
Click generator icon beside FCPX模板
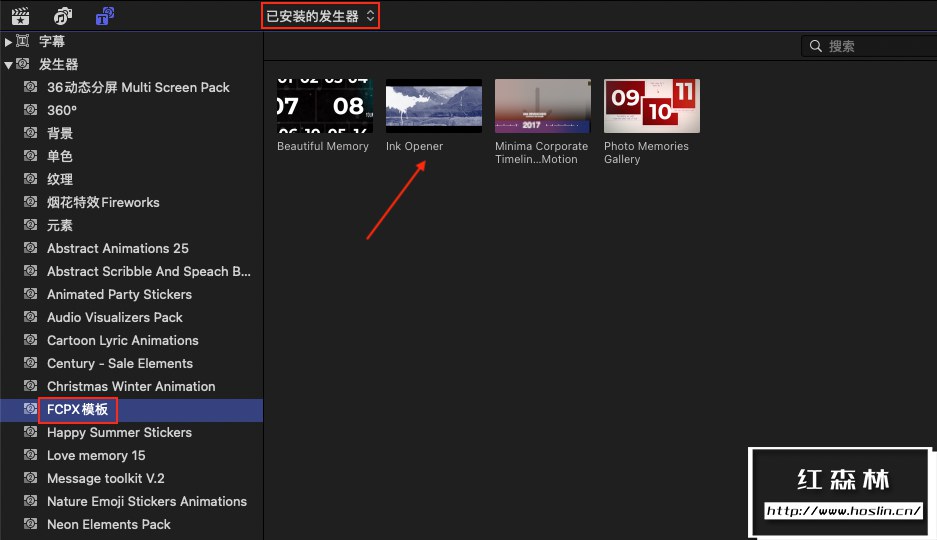(30, 409)
